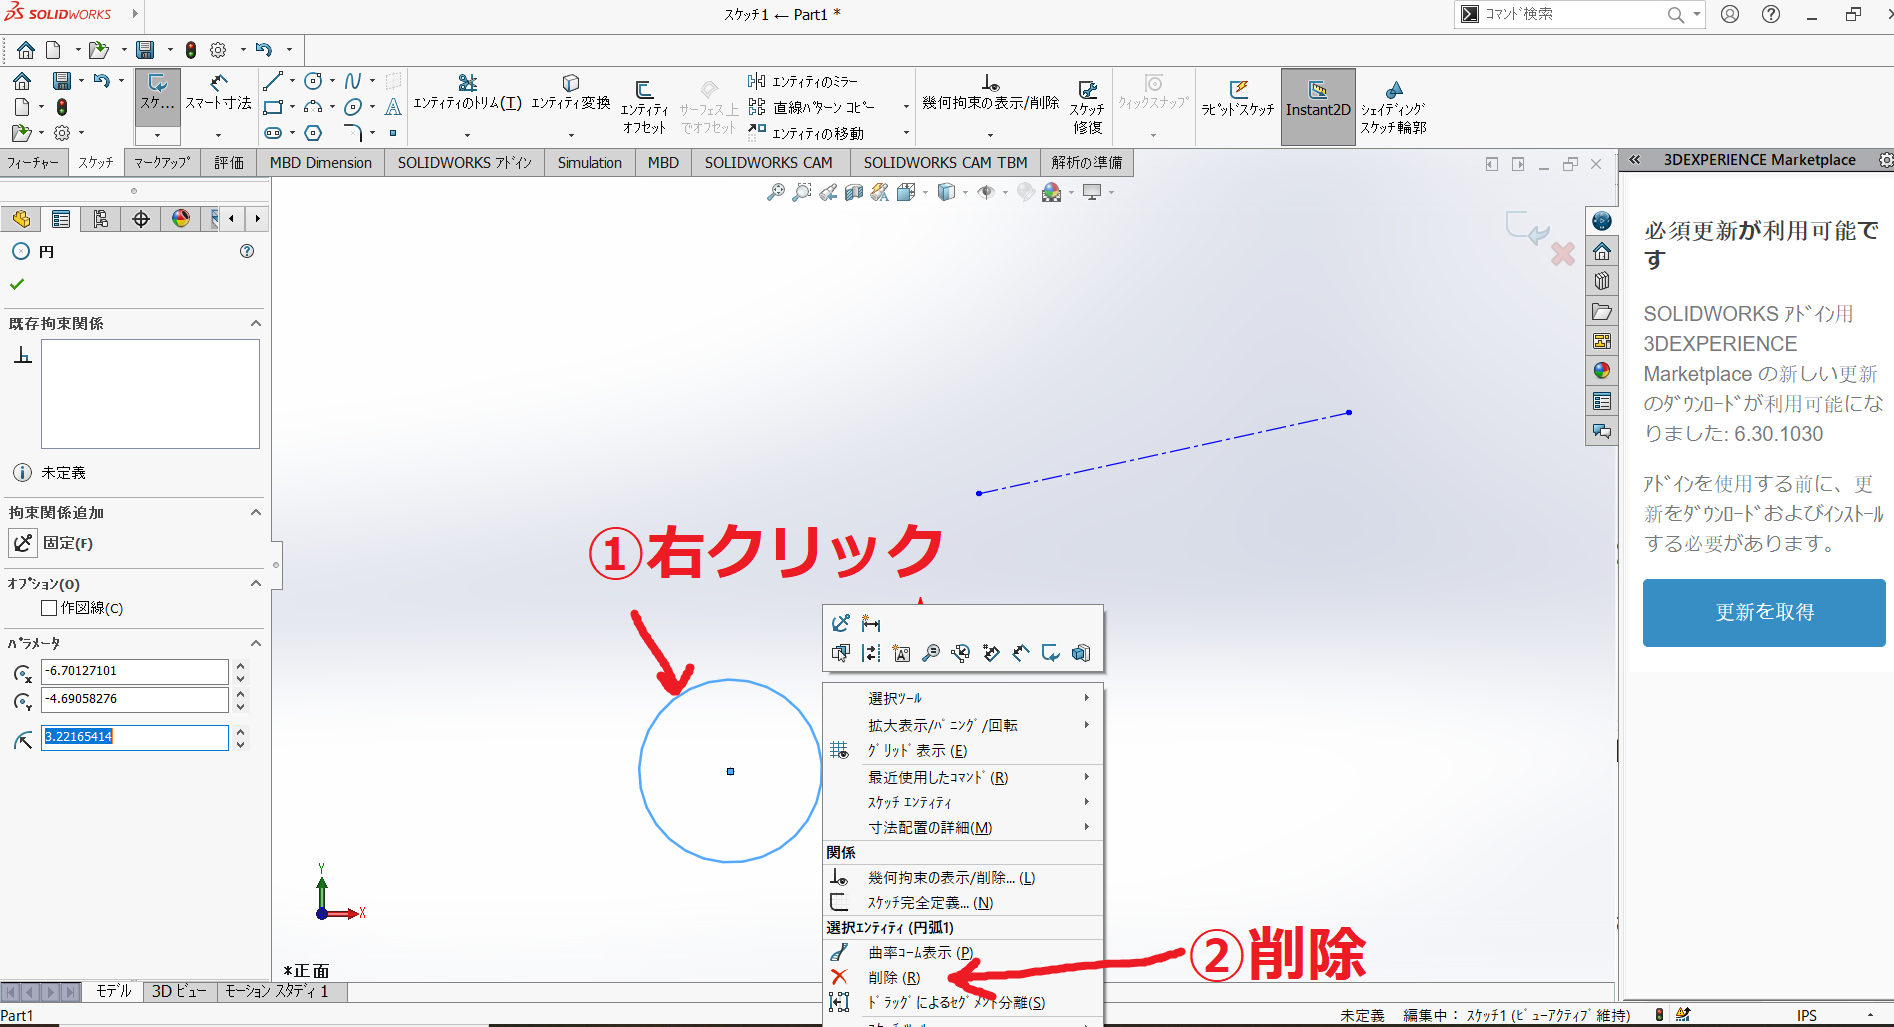Screen dimensions: 1894x1027
Task: Click the radius value input field
Action: [135, 737]
